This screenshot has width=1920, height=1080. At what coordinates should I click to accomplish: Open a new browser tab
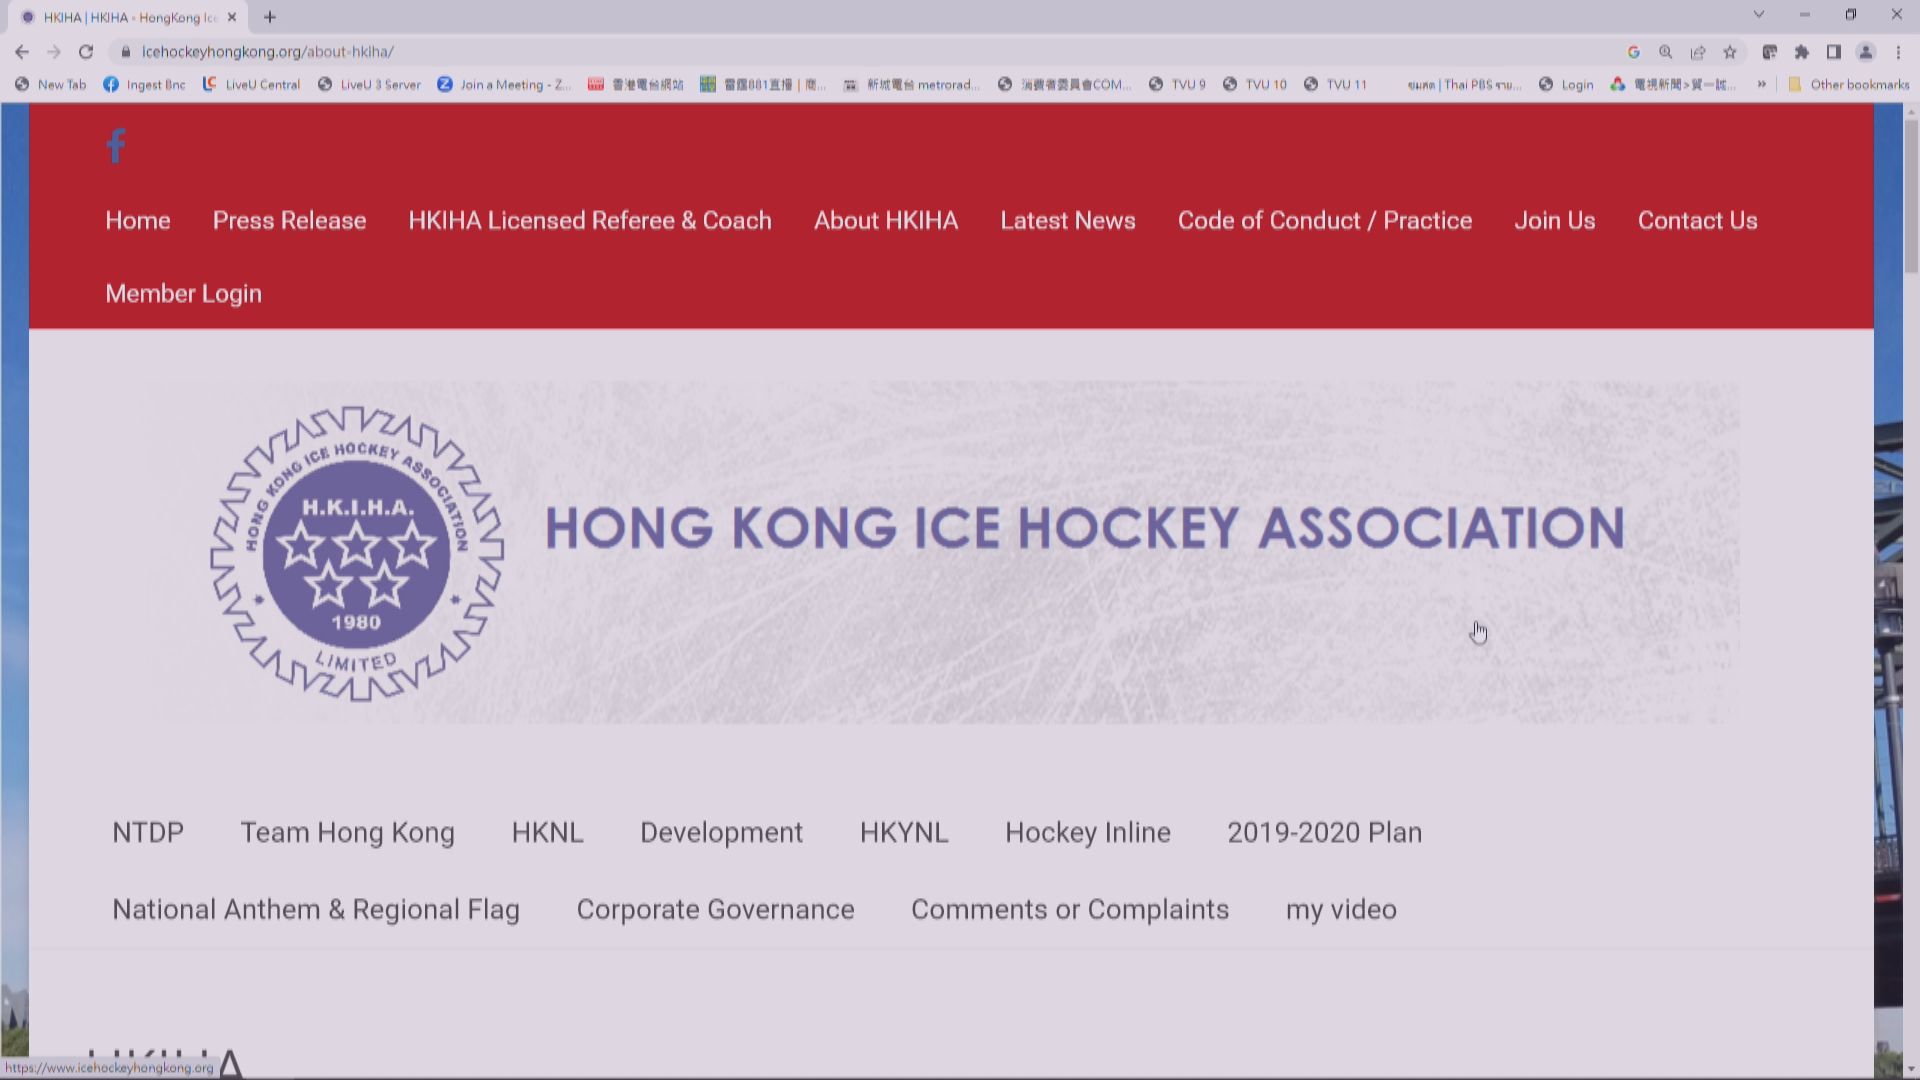tap(270, 17)
